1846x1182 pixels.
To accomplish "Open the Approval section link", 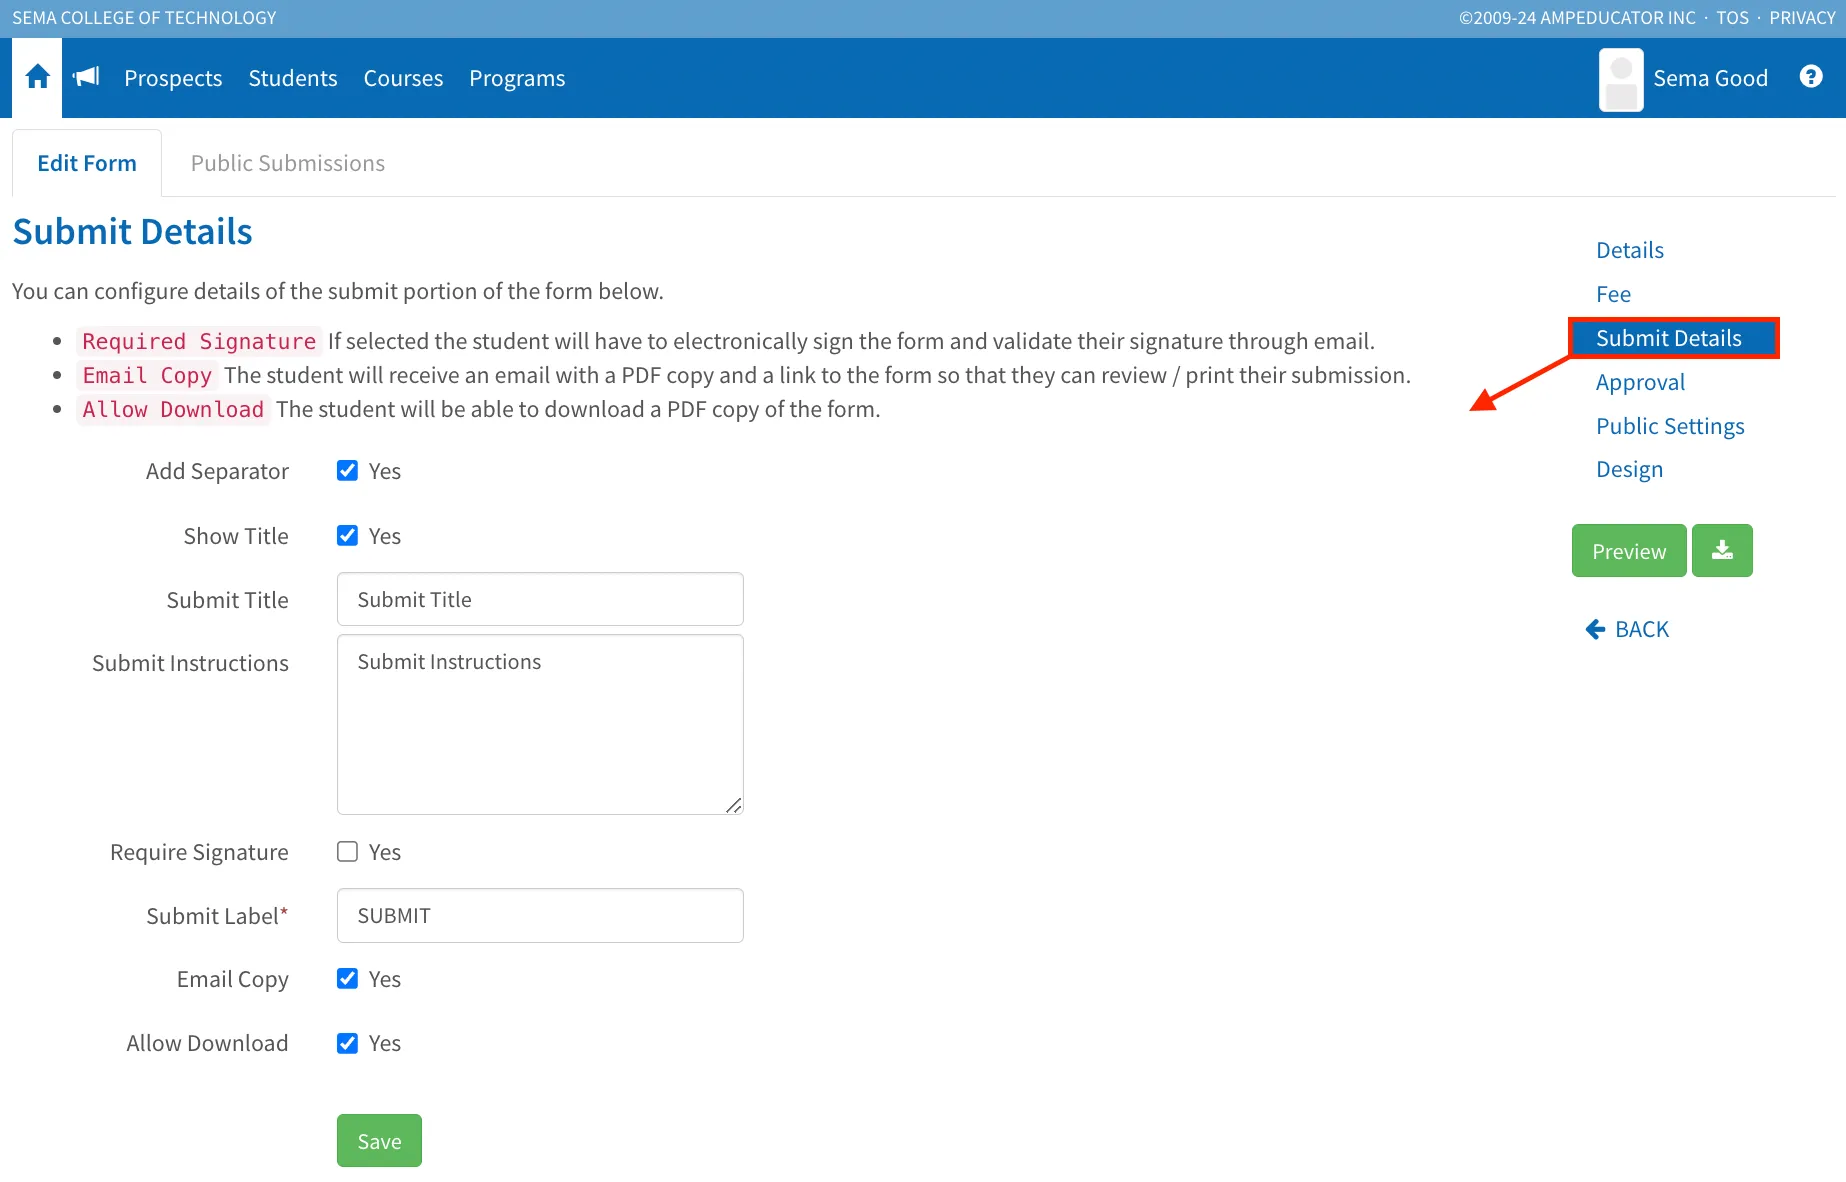I will (x=1640, y=382).
